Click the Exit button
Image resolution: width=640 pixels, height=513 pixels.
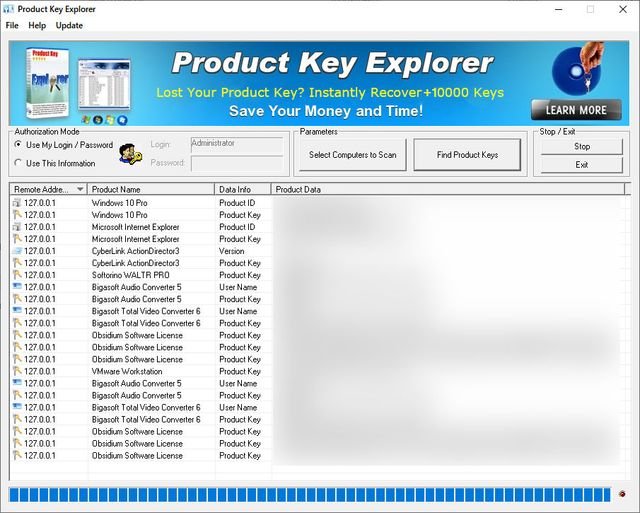pos(582,165)
